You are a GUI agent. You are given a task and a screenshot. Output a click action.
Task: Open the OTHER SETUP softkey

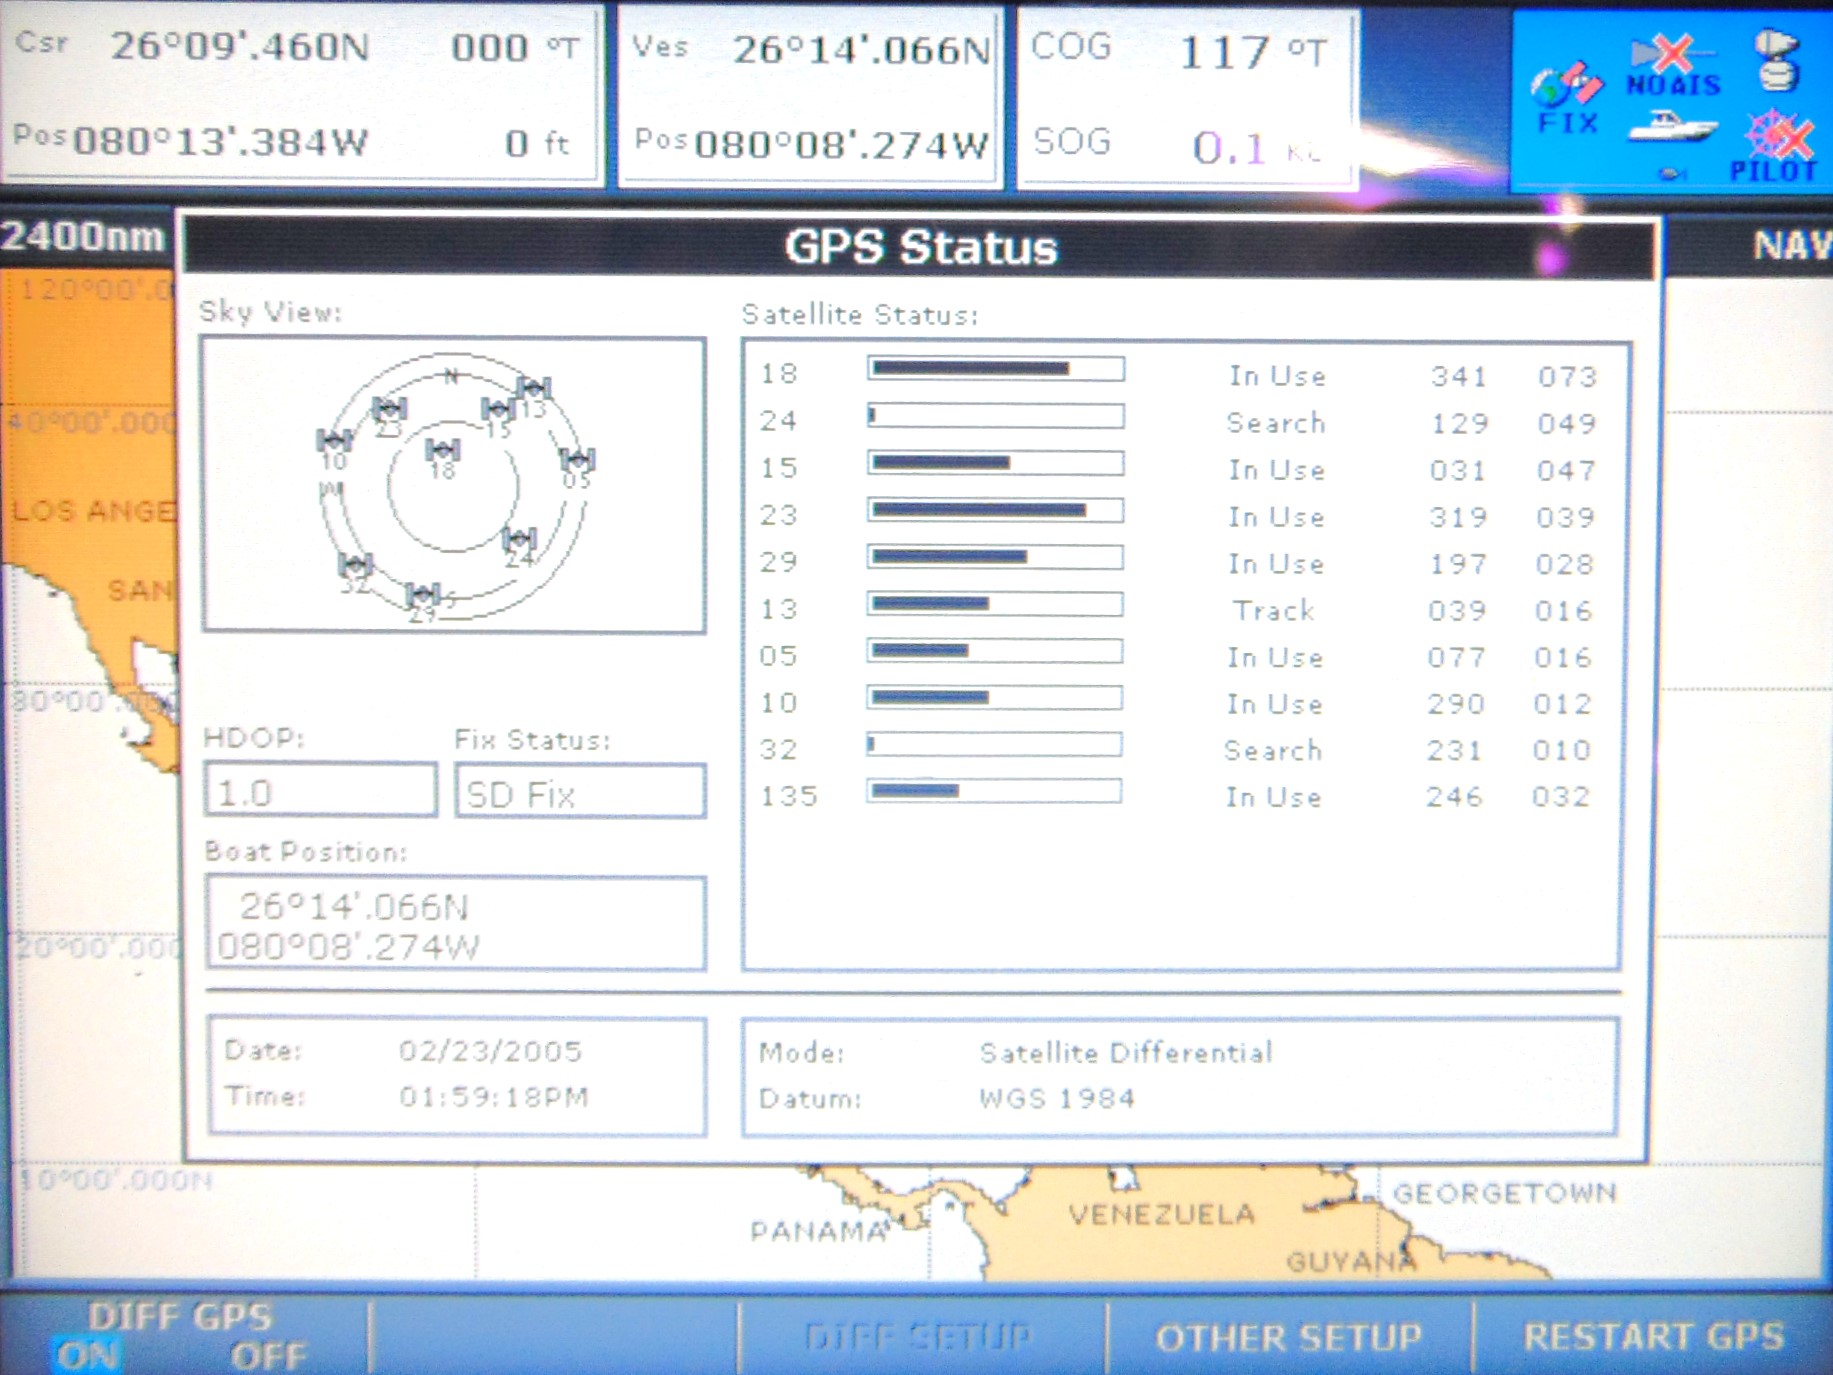click(1288, 1337)
